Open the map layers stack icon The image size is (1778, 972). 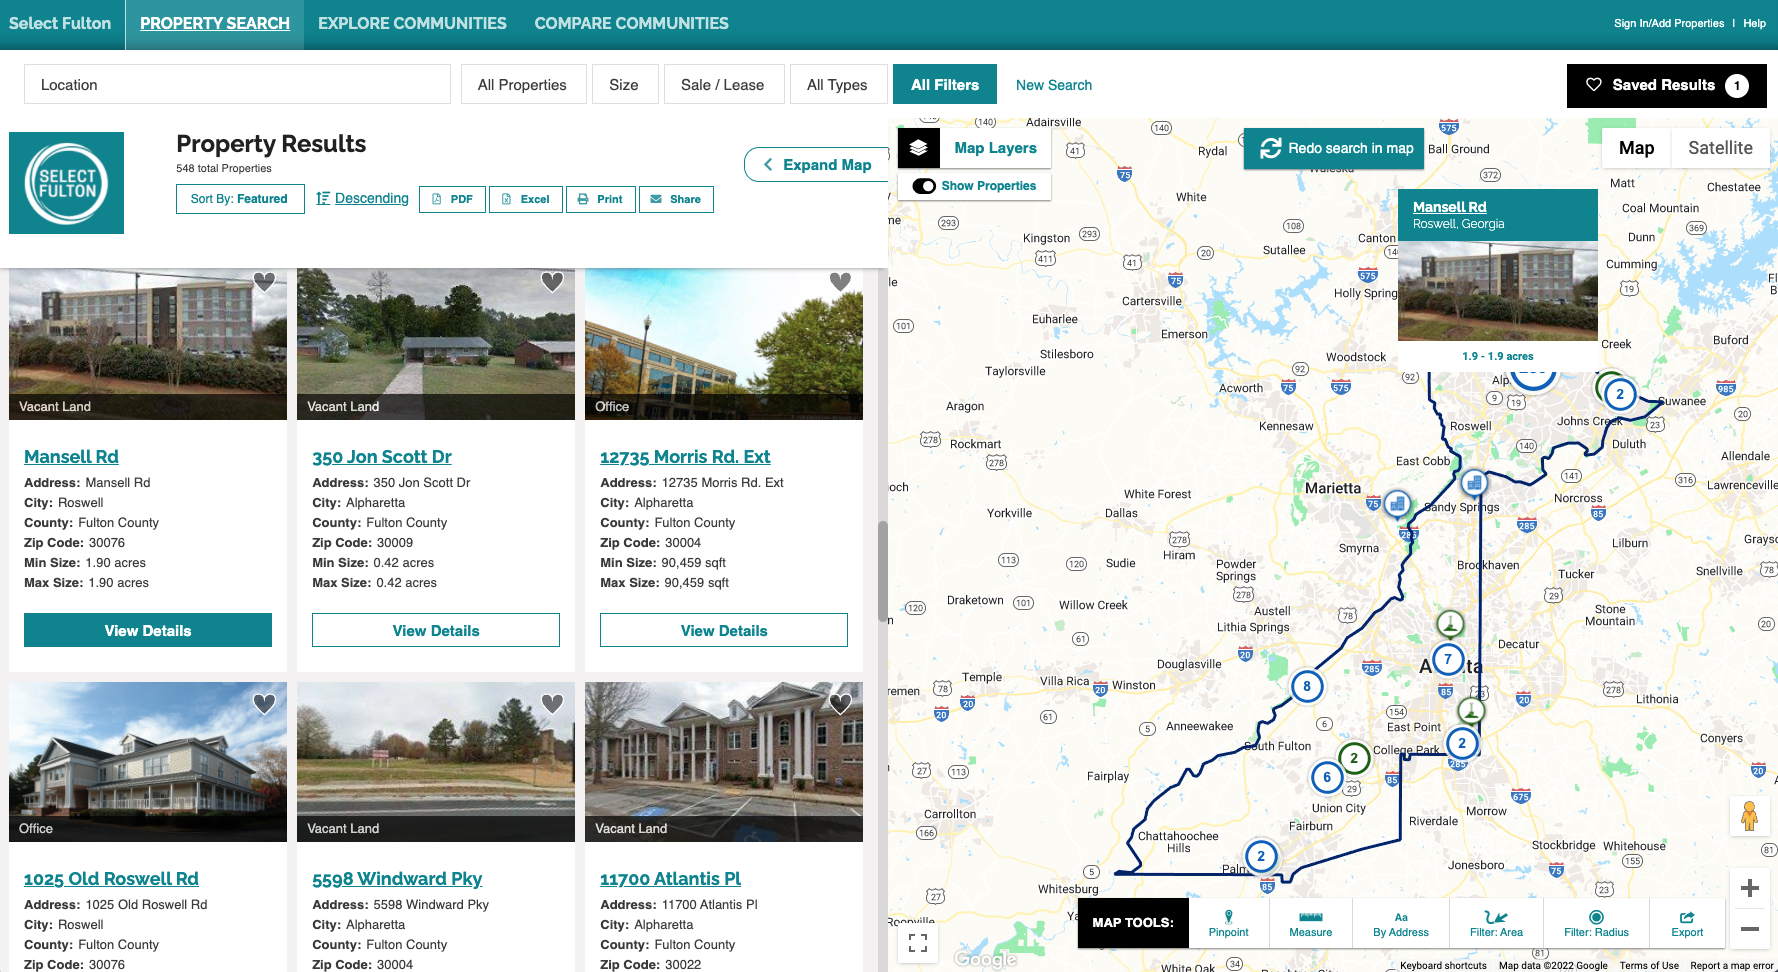(x=919, y=148)
